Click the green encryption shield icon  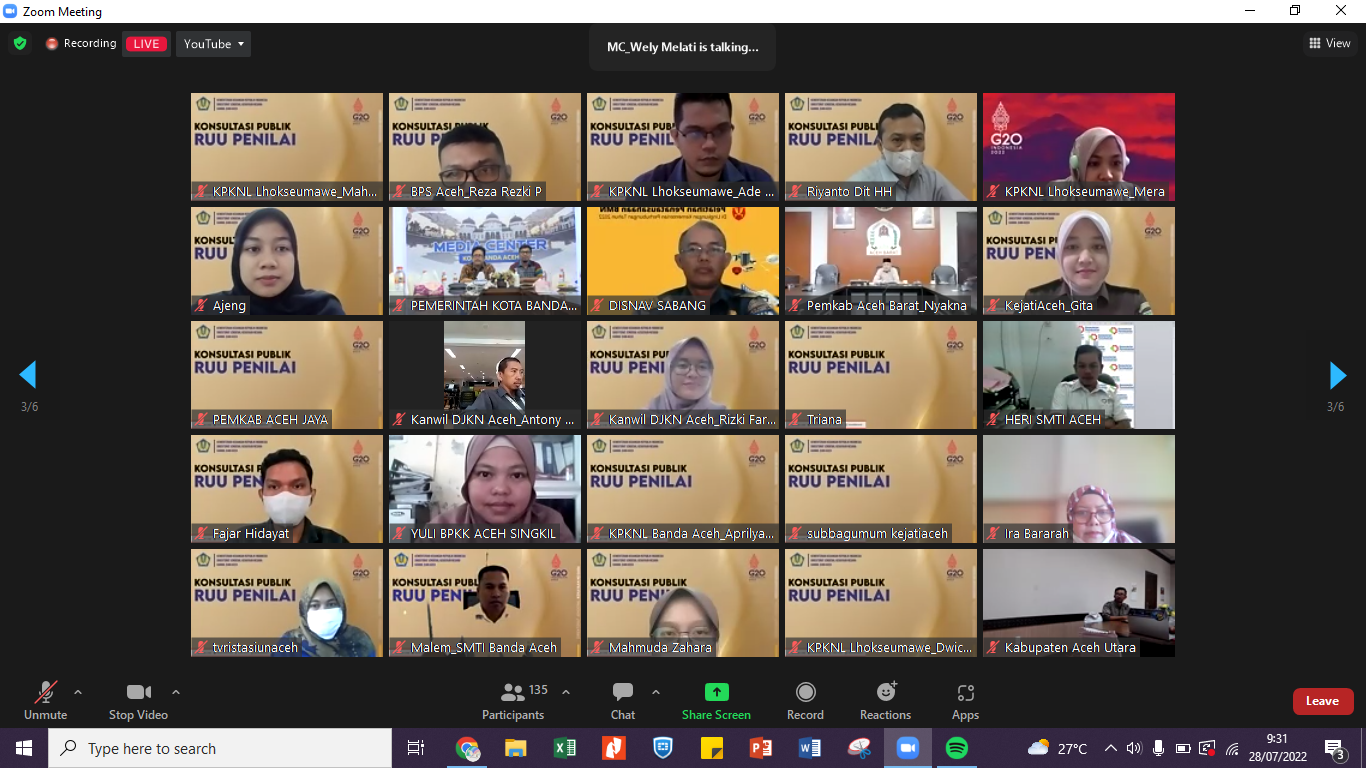tap(20, 44)
